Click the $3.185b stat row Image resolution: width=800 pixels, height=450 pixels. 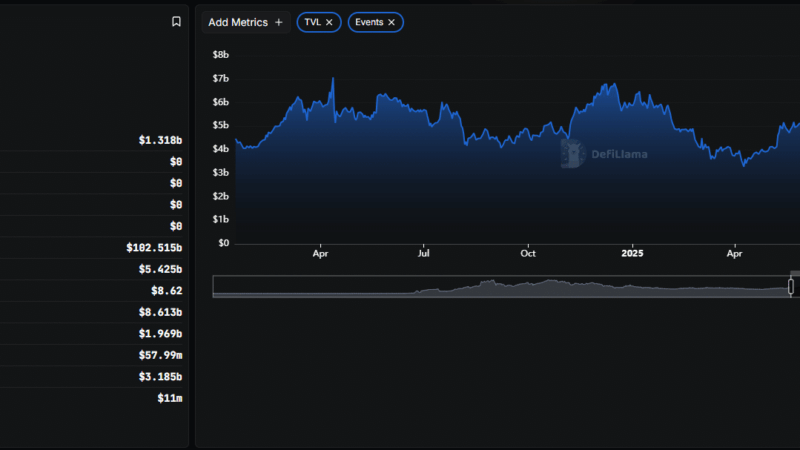click(160, 377)
